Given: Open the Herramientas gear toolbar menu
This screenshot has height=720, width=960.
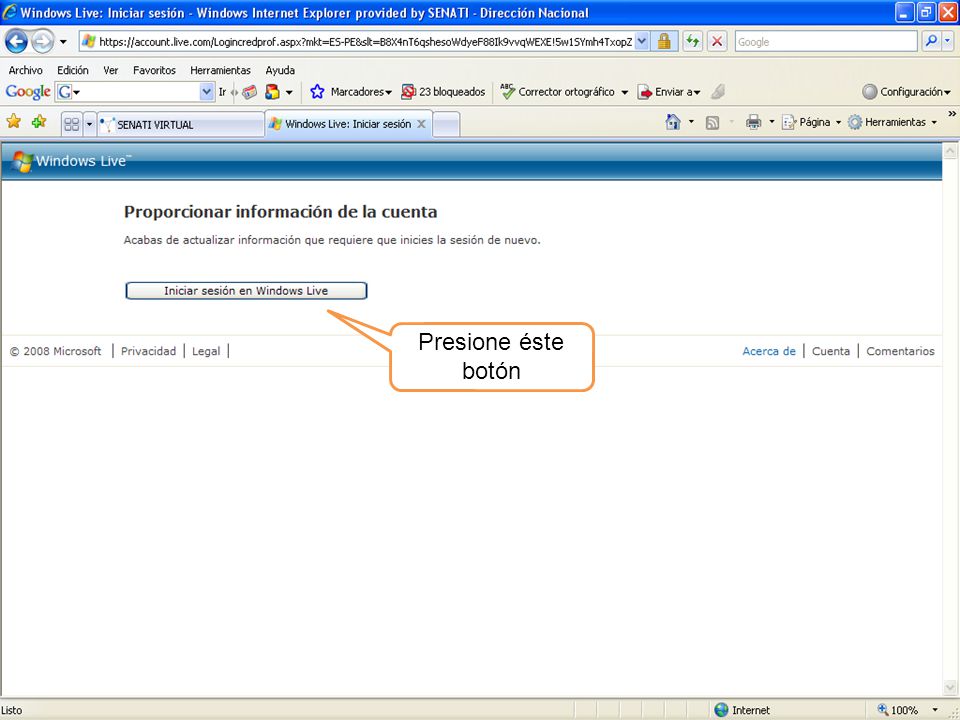Looking at the screenshot, I should click(892, 122).
